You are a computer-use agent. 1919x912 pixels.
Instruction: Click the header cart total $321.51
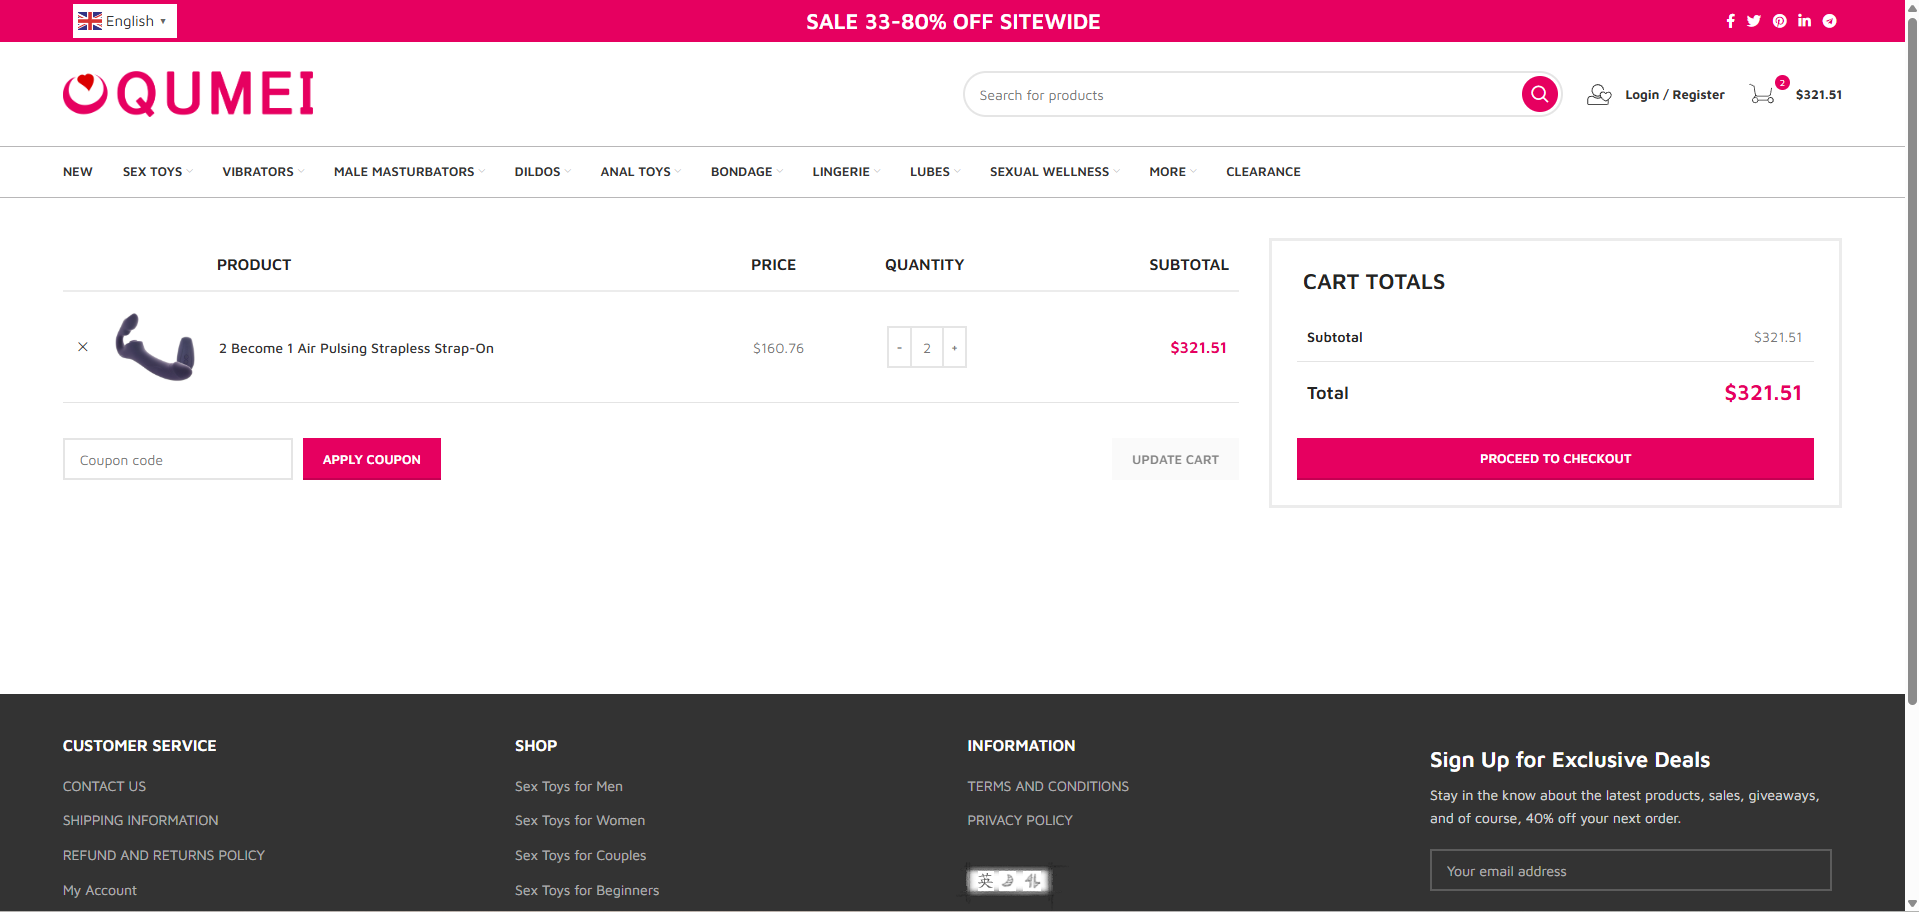[x=1818, y=95]
